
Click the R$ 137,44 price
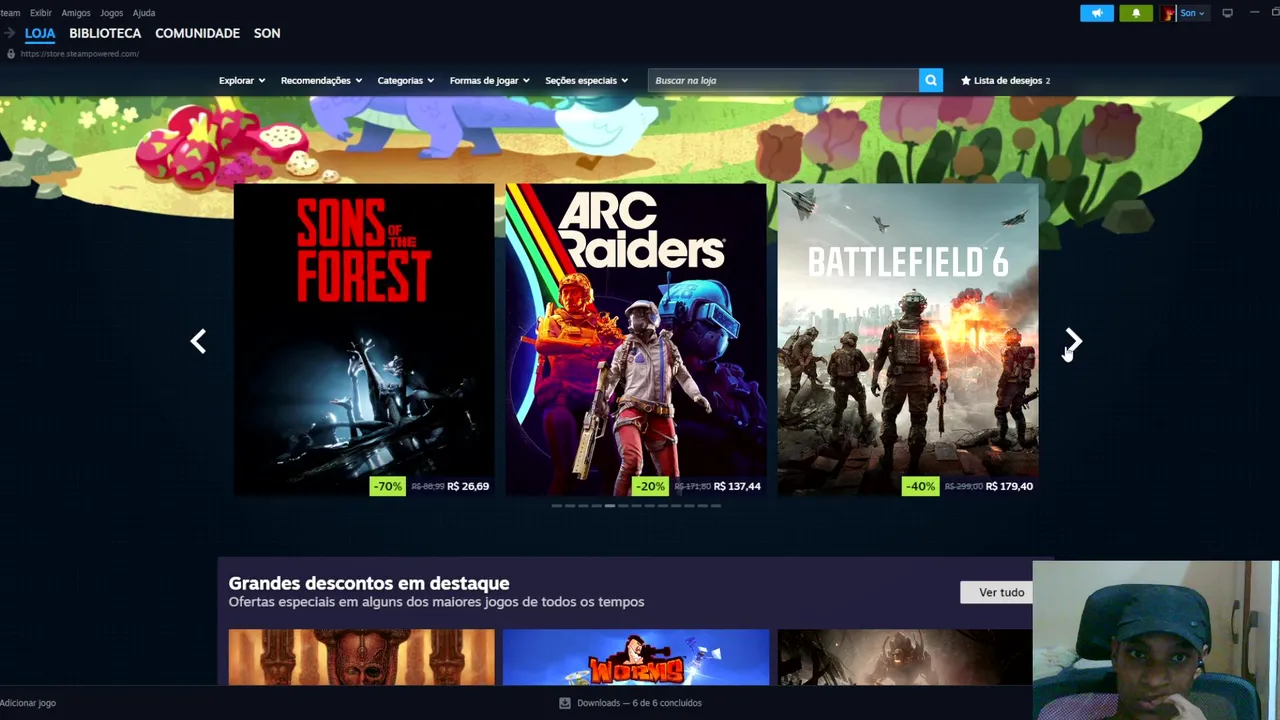click(737, 486)
